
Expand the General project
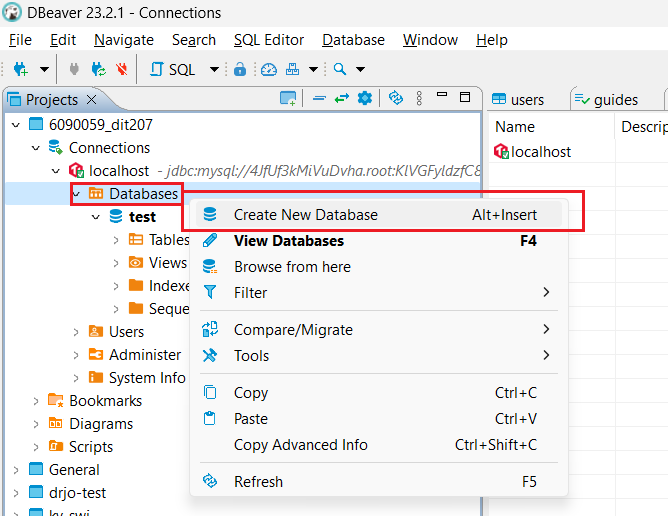16,470
